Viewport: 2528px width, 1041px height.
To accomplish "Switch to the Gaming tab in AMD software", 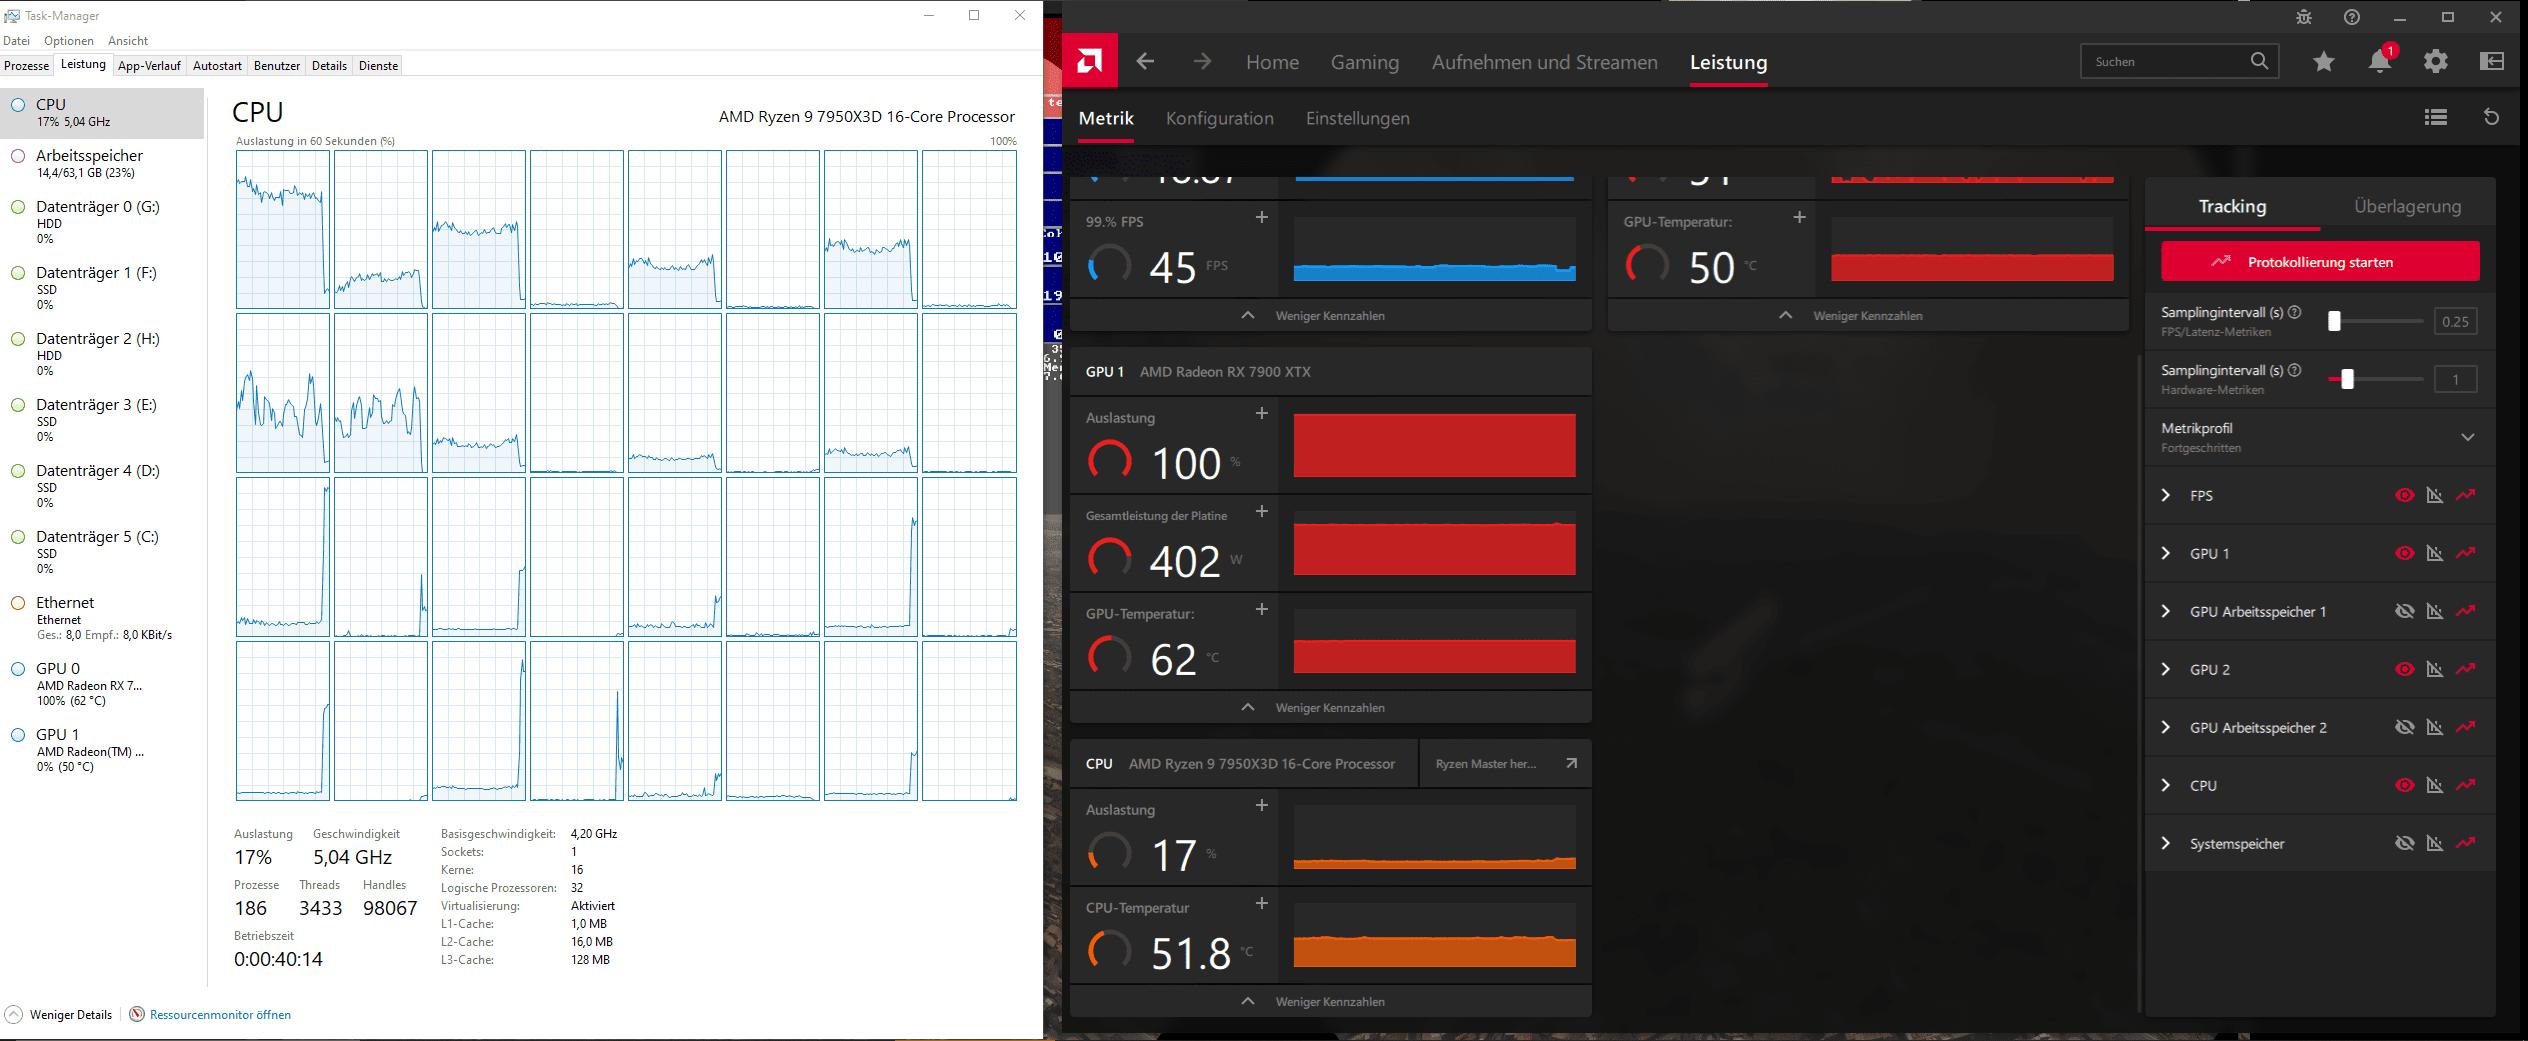I will click(x=1365, y=62).
